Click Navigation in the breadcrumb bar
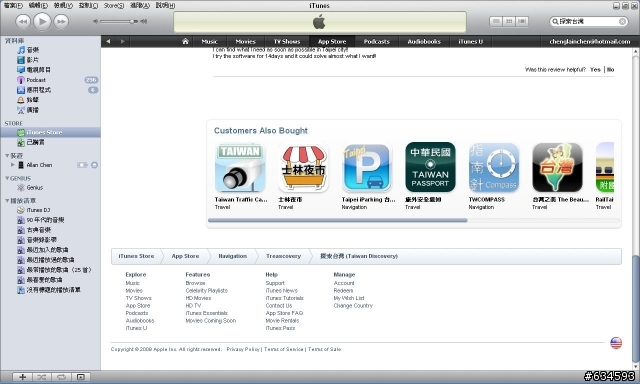The width and height of the screenshot is (640, 384). 232,256
